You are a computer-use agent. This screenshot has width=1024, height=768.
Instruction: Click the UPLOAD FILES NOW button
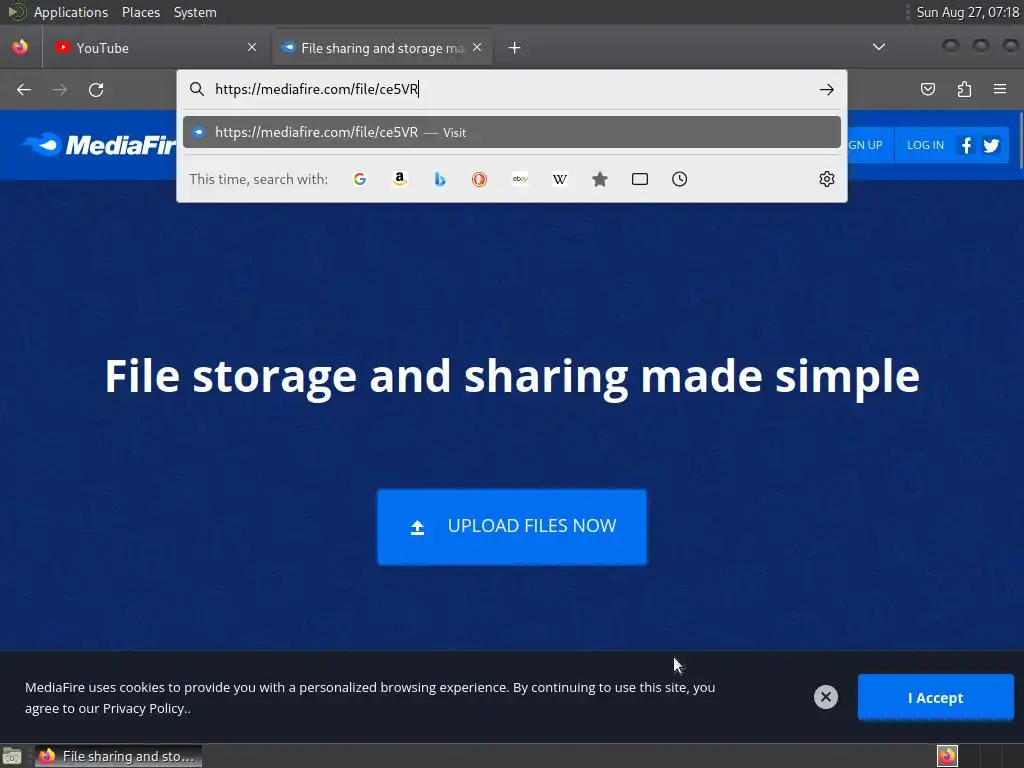(x=512, y=526)
